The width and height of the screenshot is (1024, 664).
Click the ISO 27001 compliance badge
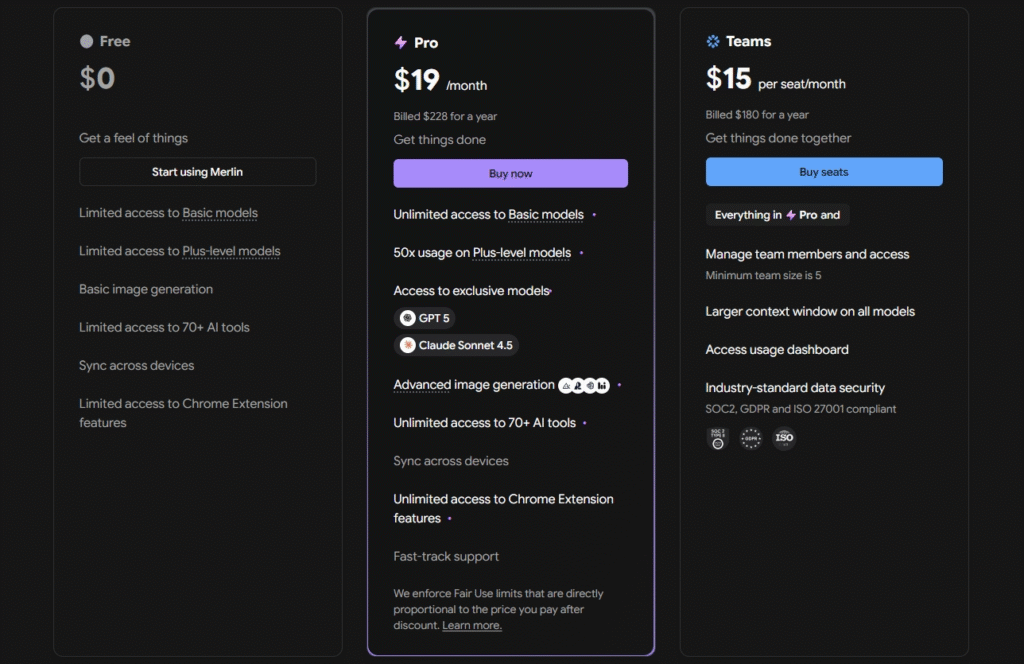[x=784, y=438]
